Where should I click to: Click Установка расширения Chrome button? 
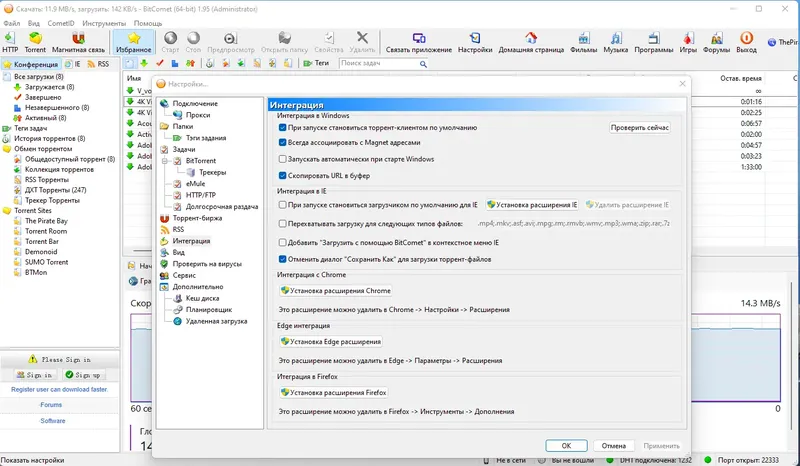[335, 291]
